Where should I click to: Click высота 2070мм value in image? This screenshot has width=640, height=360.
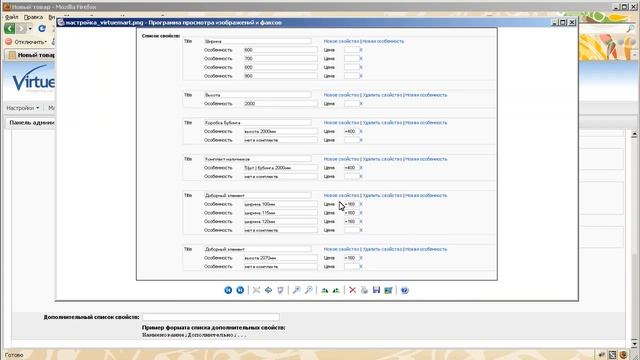tap(260, 258)
